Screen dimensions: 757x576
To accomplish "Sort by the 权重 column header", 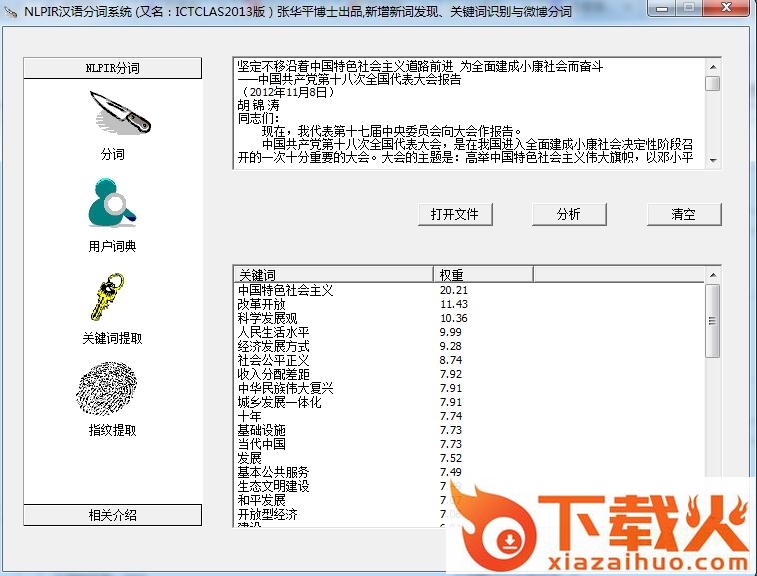I will click(483, 274).
